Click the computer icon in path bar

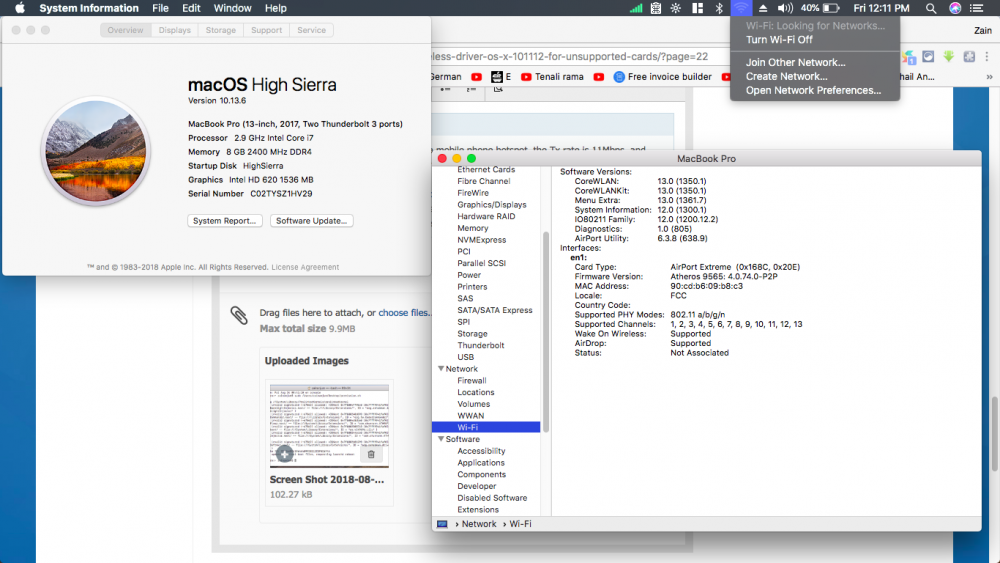(442, 524)
